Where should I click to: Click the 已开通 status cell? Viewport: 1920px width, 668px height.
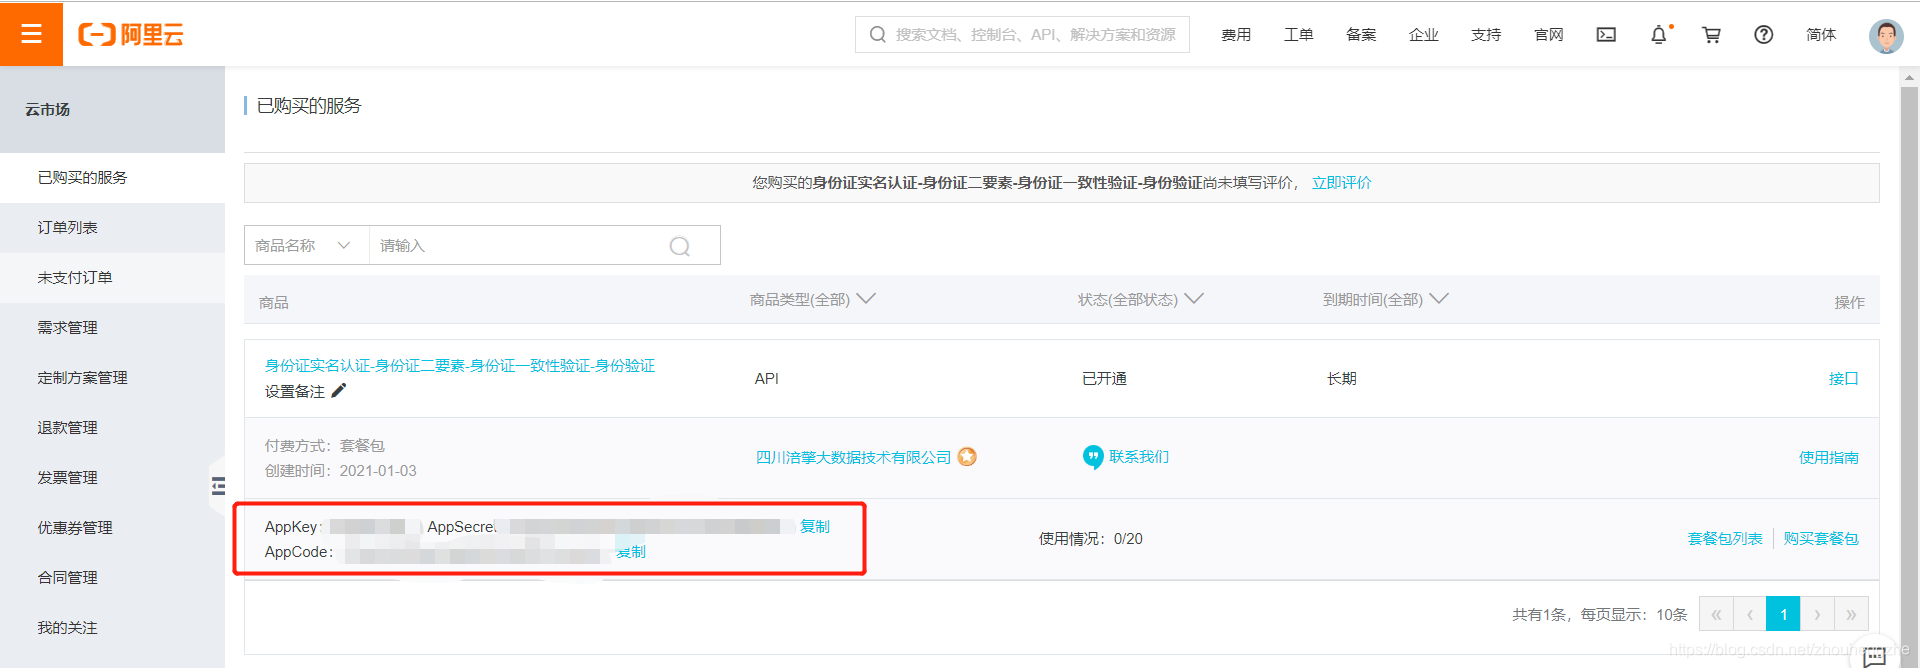coord(1104,379)
